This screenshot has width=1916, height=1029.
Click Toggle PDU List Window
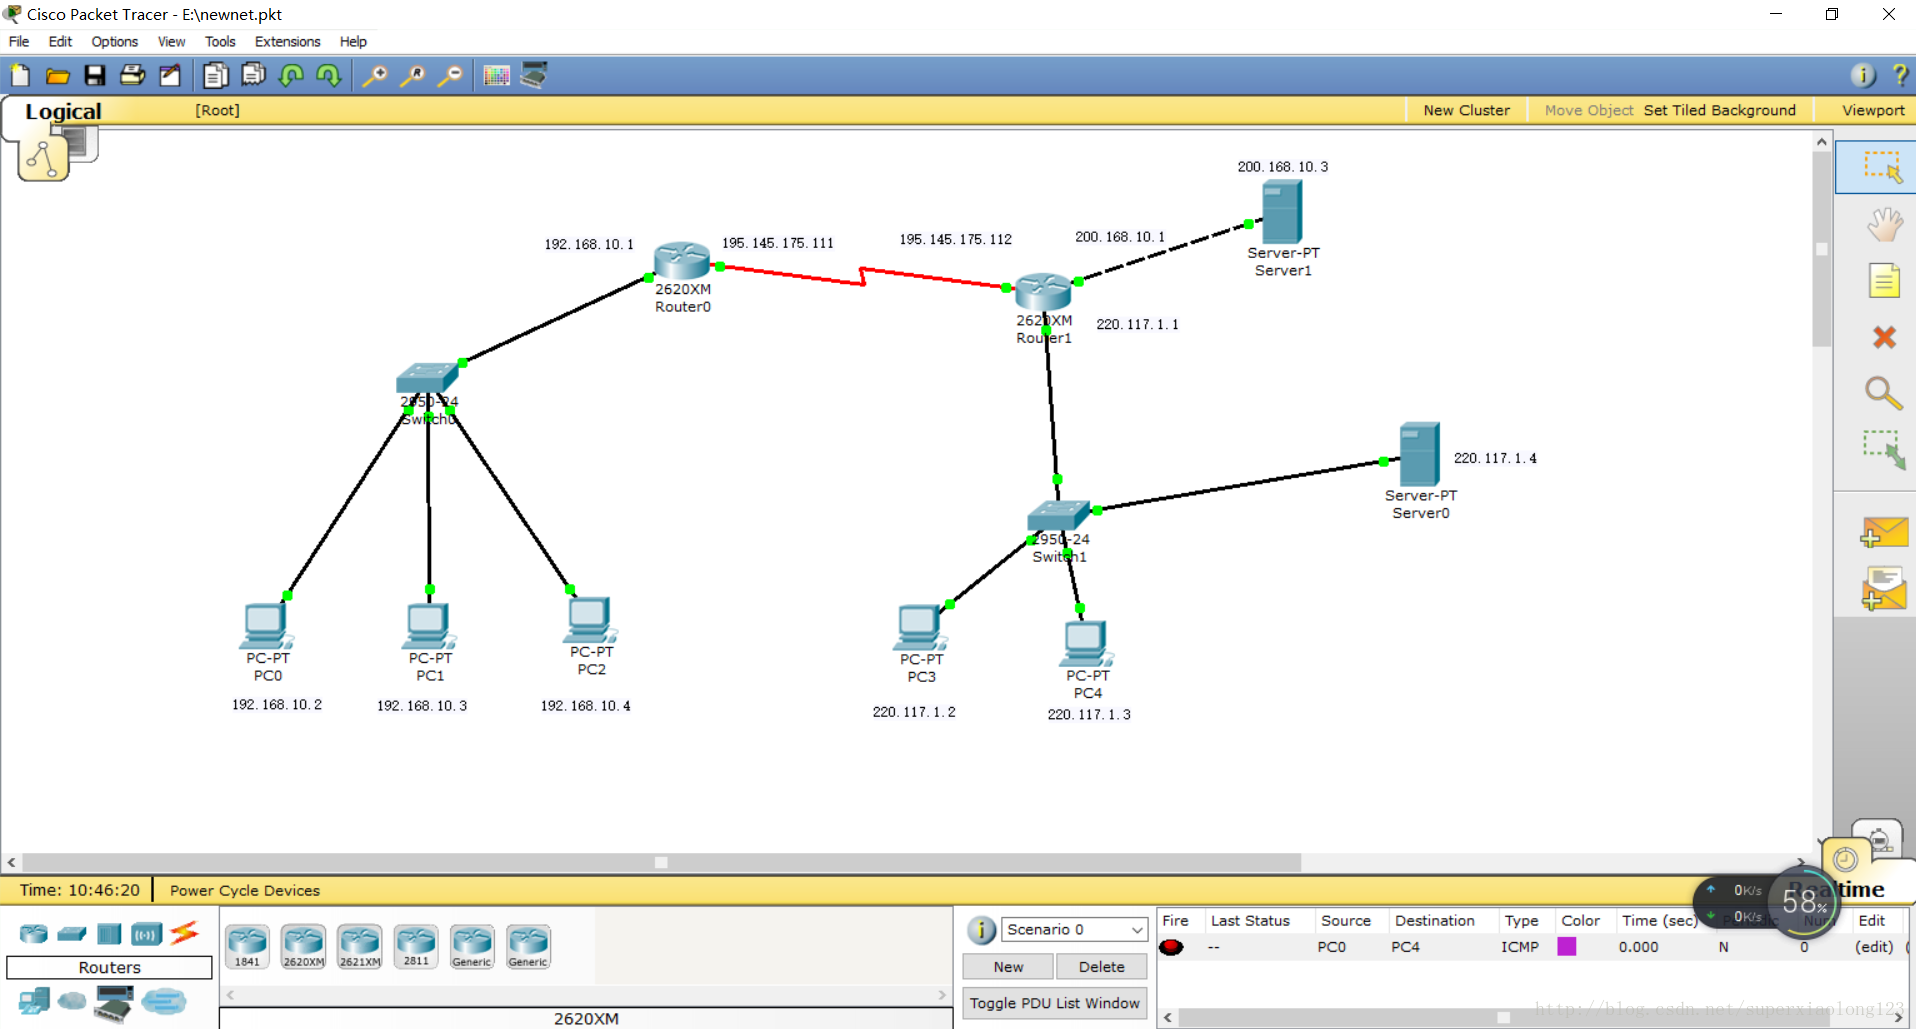click(x=1054, y=1003)
